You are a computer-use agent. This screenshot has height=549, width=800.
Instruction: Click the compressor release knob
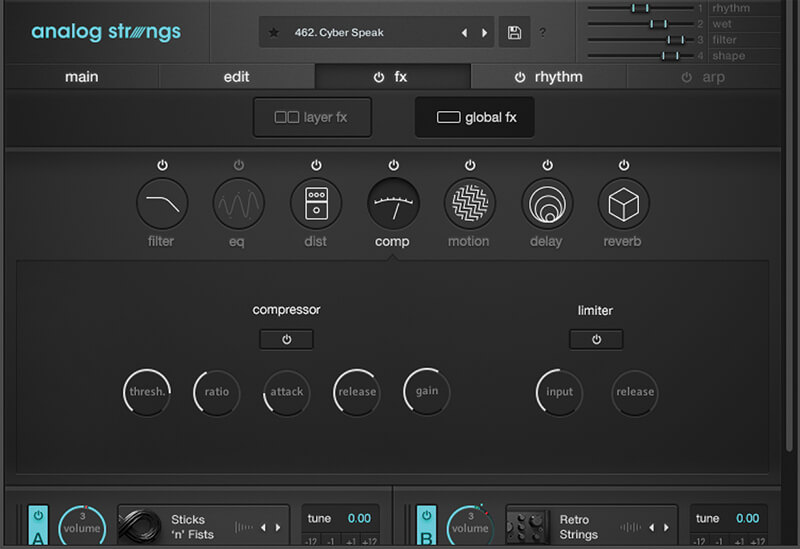(357, 392)
